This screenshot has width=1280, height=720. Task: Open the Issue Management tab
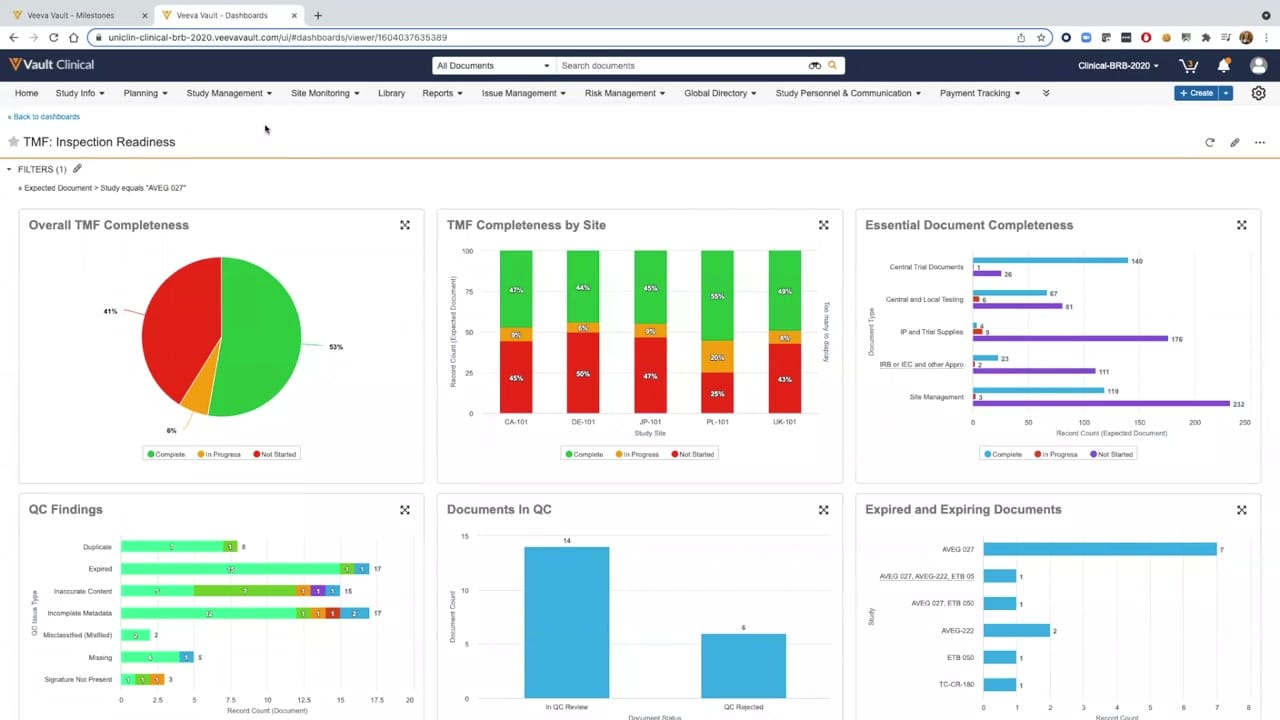click(x=523, y=93)
